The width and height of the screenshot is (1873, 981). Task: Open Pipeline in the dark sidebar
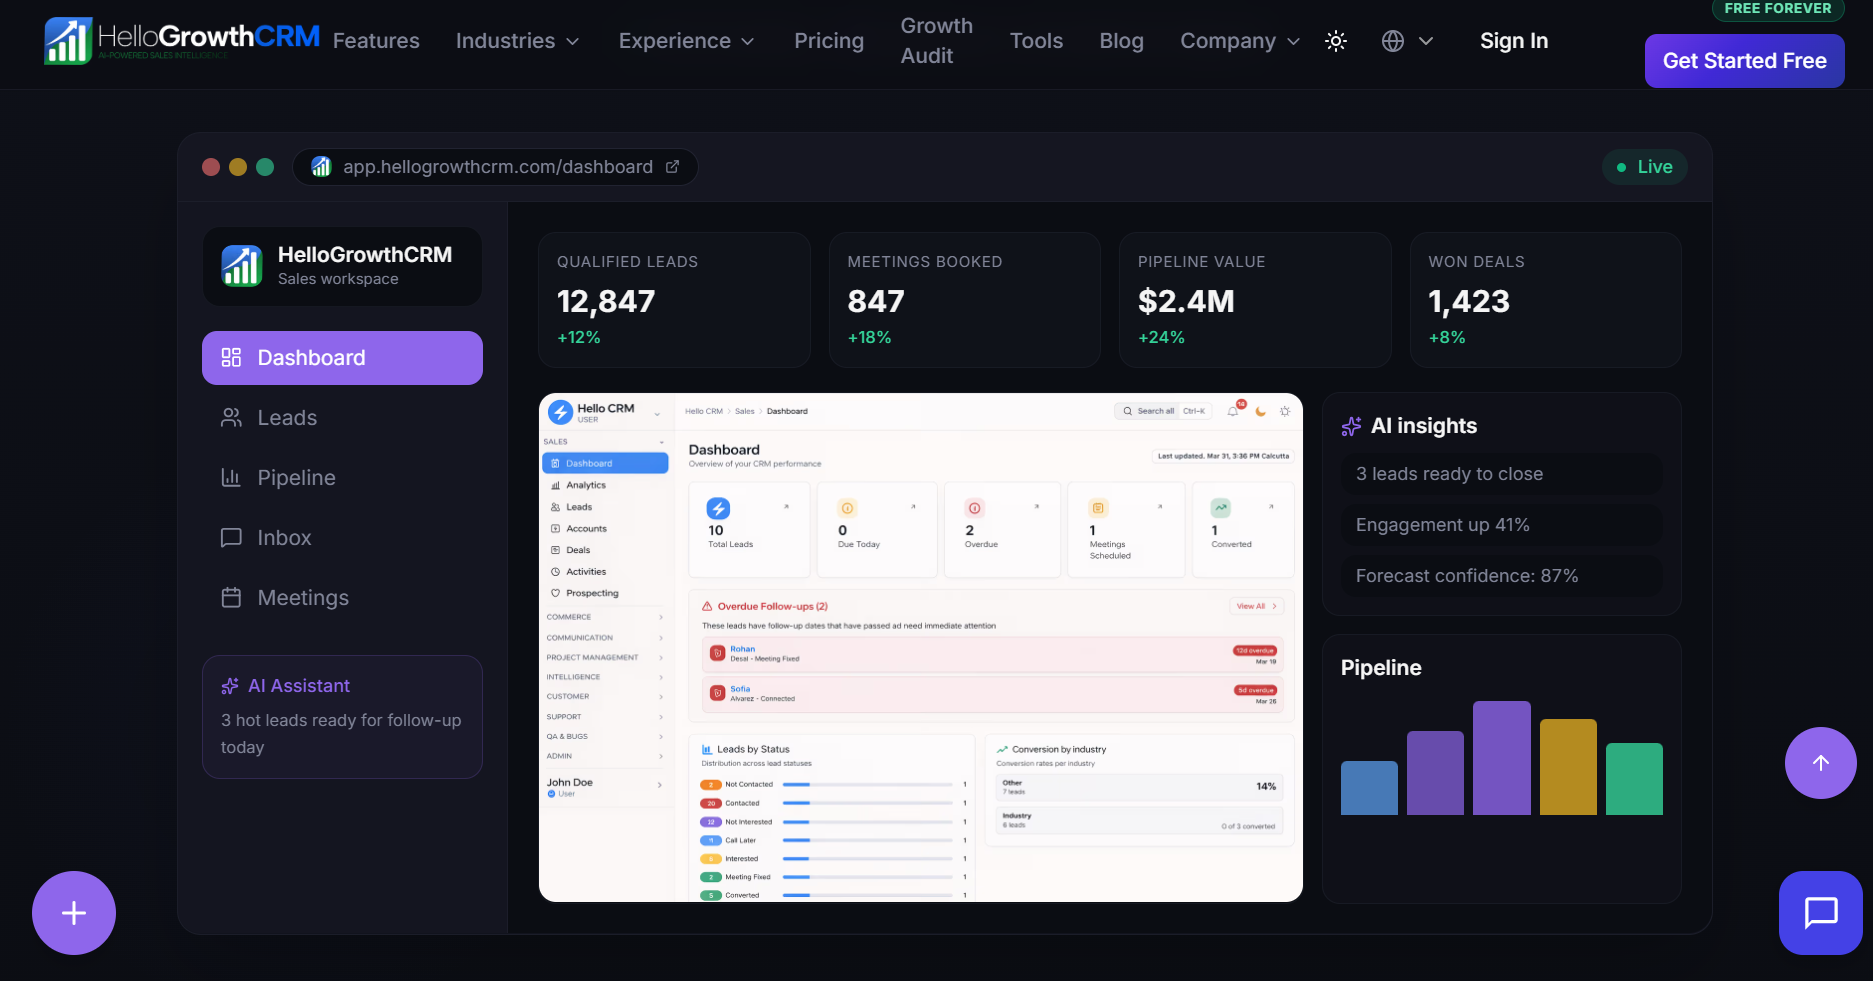click(342, 478)
